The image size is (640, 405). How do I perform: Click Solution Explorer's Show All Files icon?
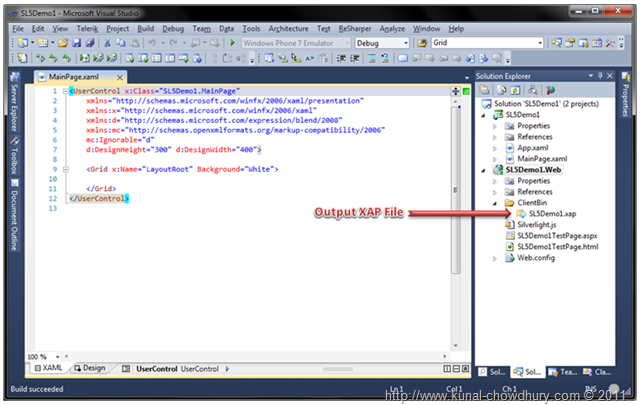point(503,89)
